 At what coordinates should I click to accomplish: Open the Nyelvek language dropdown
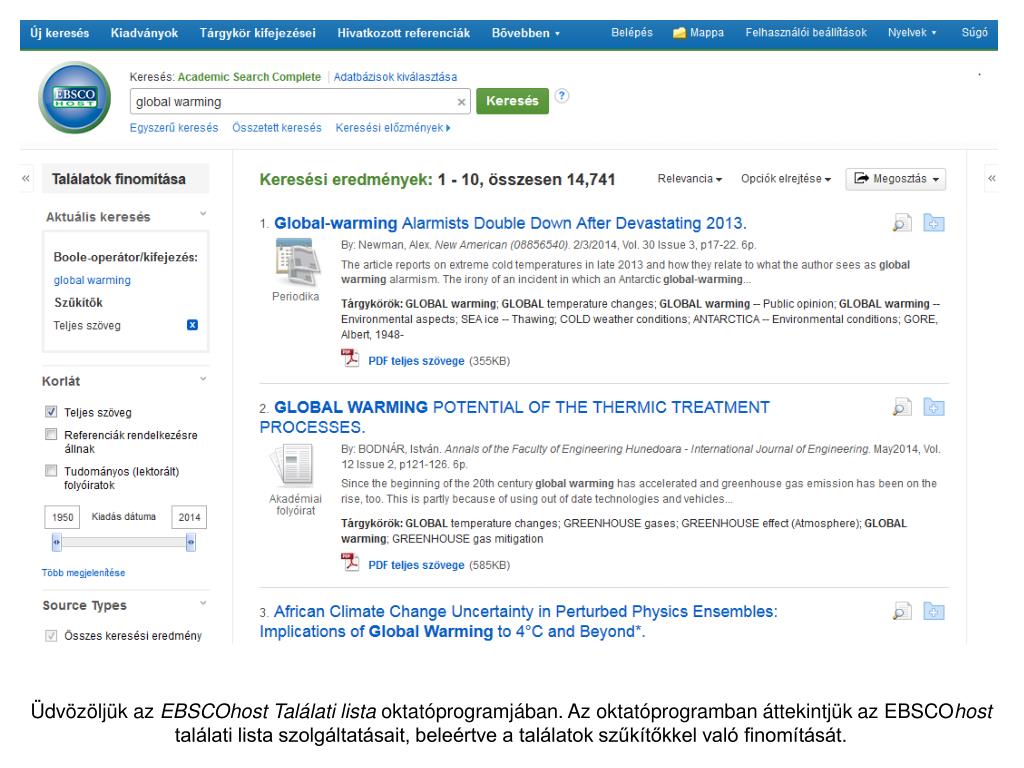(912, 33)
